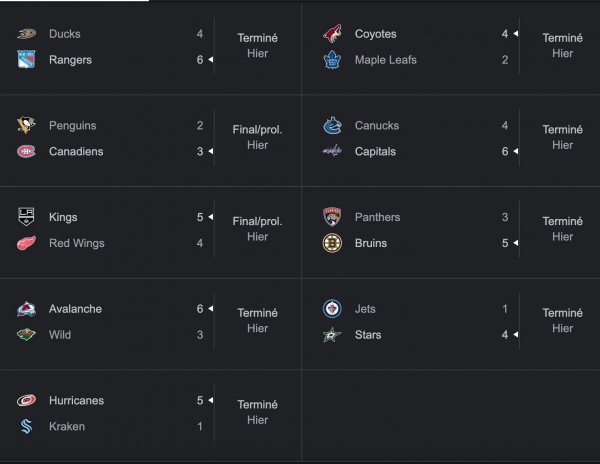600x464 pixels.
Task: Open the Hurricanes team name link
Action: point(76,401)
